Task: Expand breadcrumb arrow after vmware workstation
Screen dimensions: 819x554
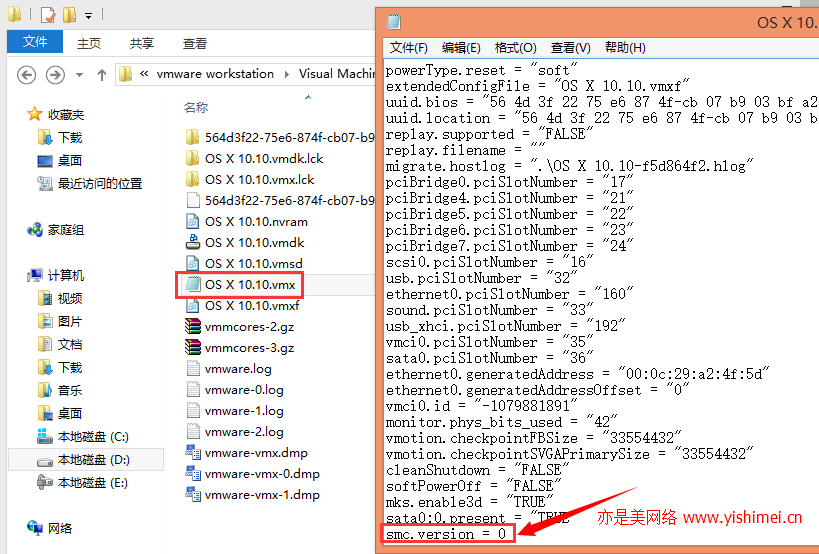Action: [x=287, y=75]
